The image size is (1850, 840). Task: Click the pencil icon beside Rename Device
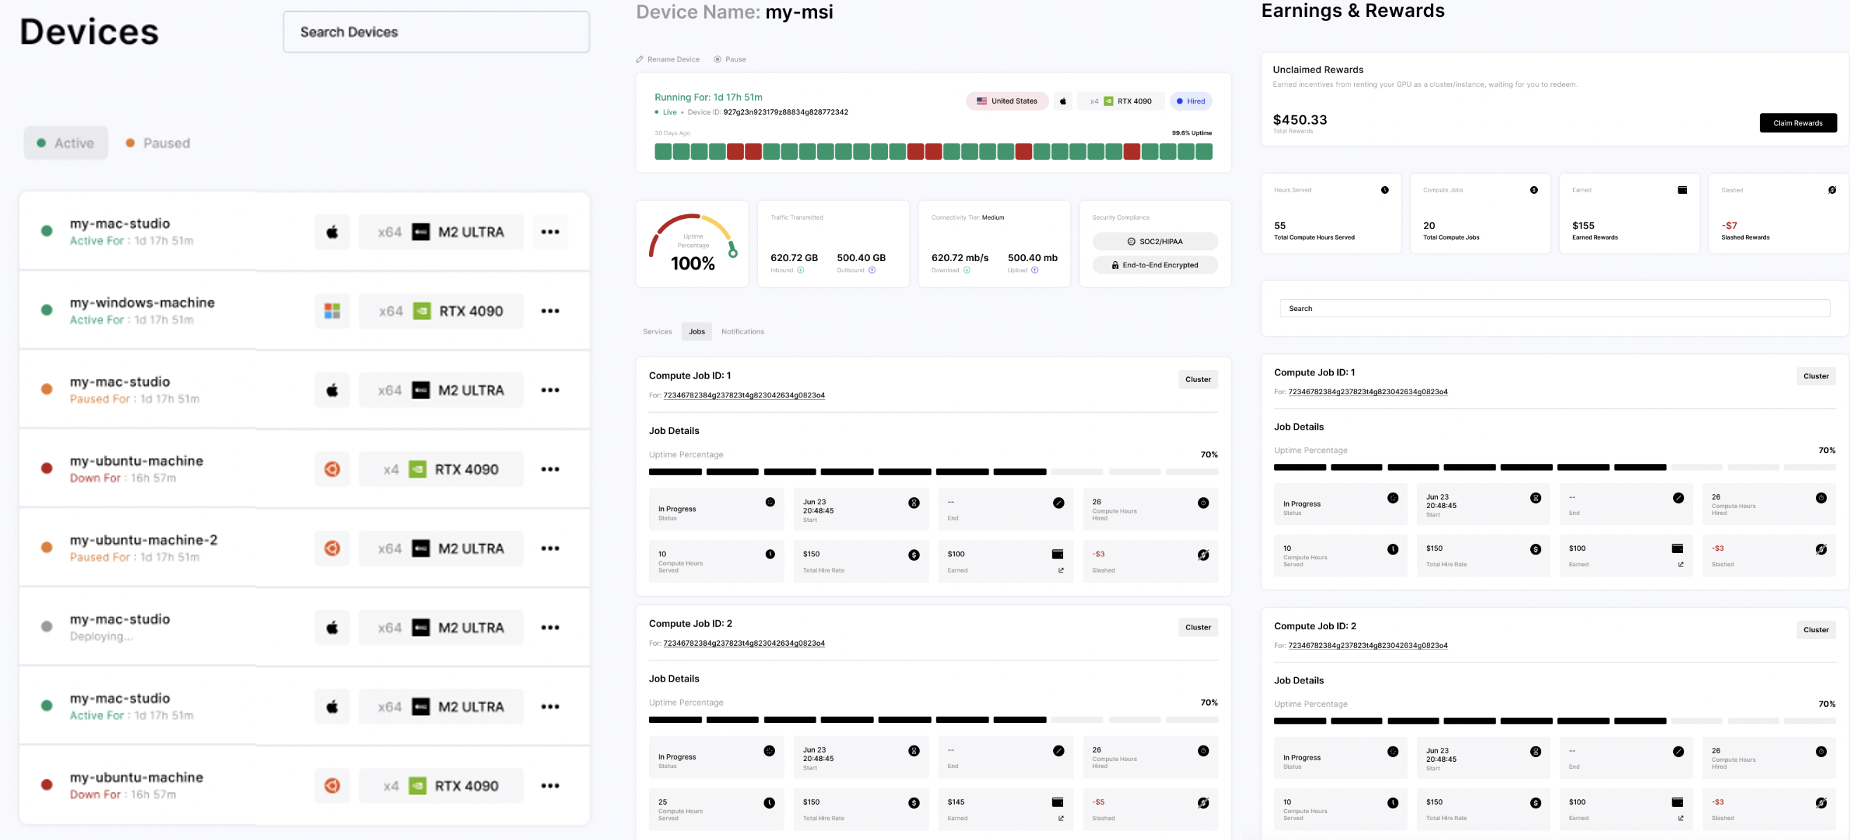point(640,60)
